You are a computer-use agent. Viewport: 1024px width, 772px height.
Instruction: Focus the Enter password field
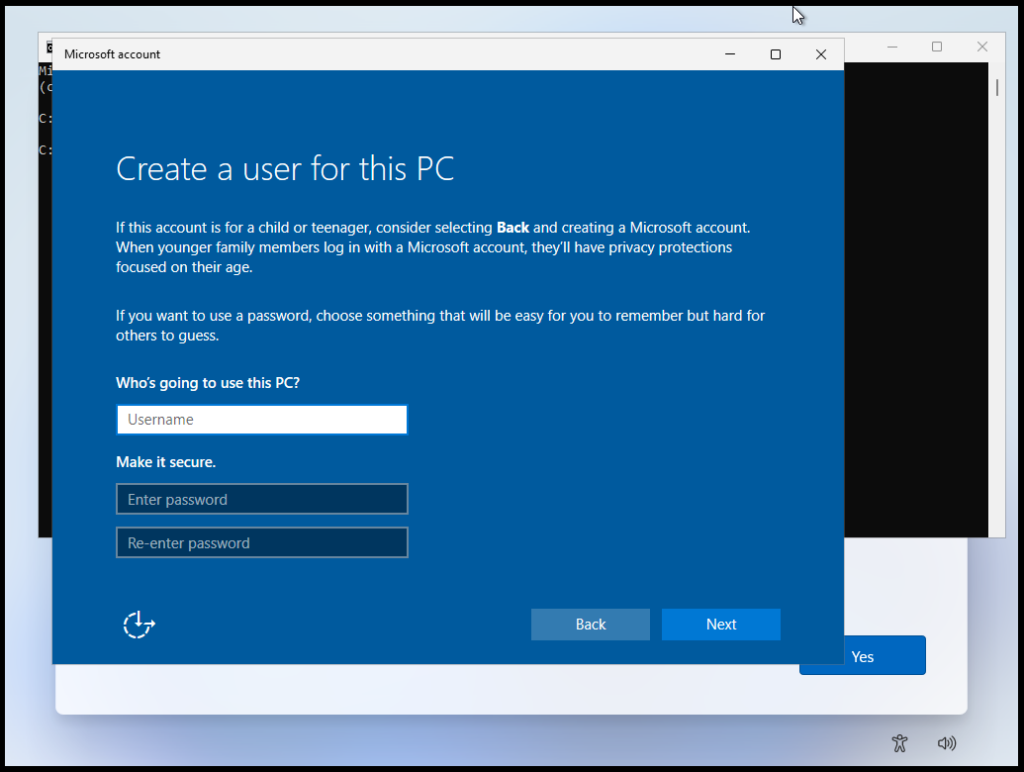tap(262, 499)
